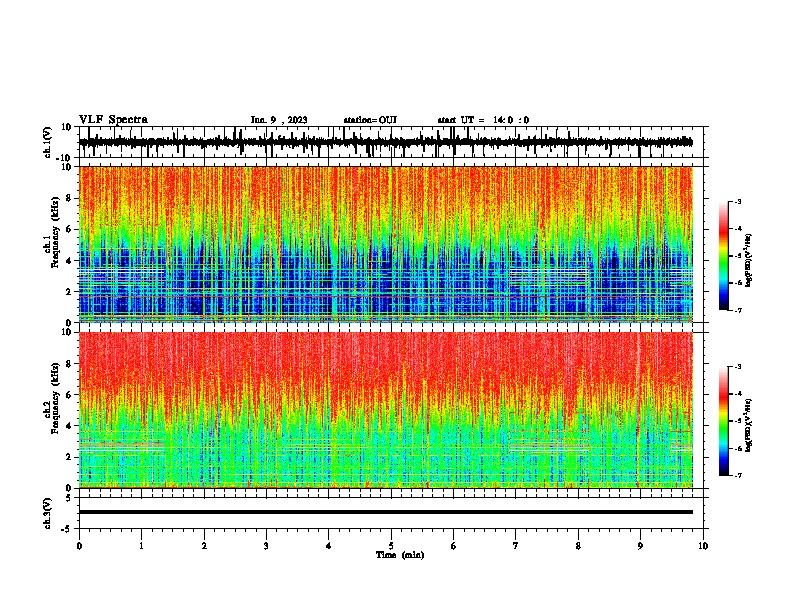Click the "9" tick on the time axis
792x612 pixels.
(640, 546)
